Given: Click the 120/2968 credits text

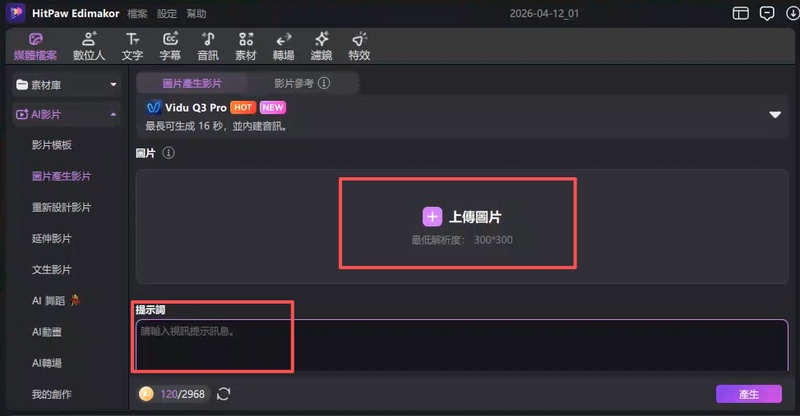Looking at the screenshot, I should [x=182, y=394].
